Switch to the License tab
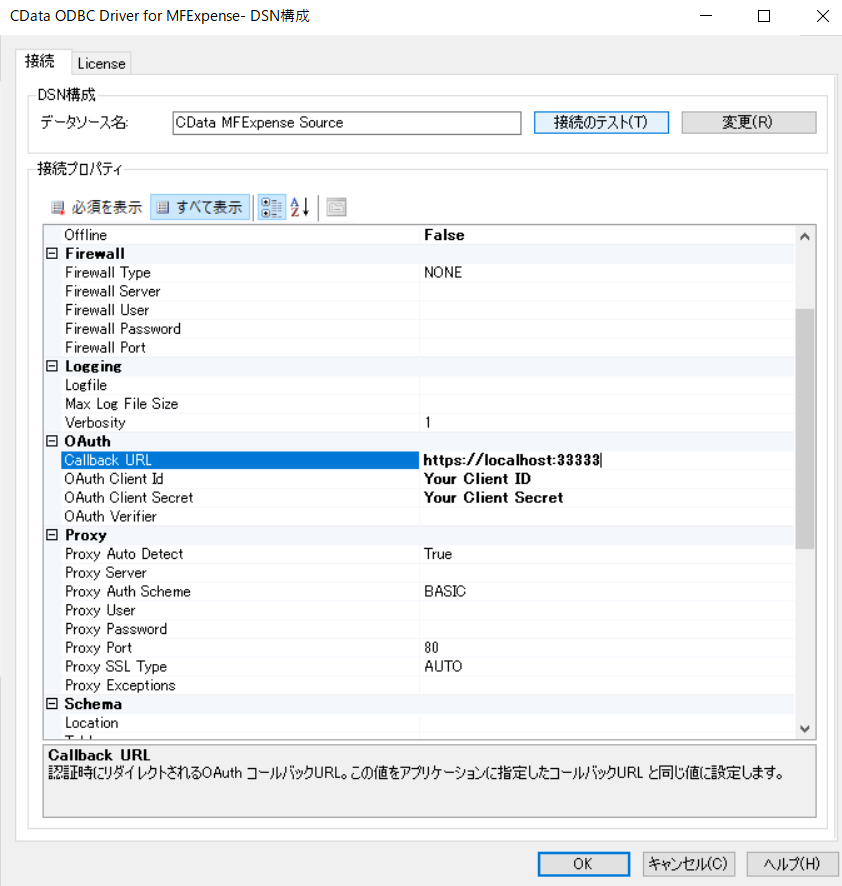842x886 pixels. (x=101, y=63)
